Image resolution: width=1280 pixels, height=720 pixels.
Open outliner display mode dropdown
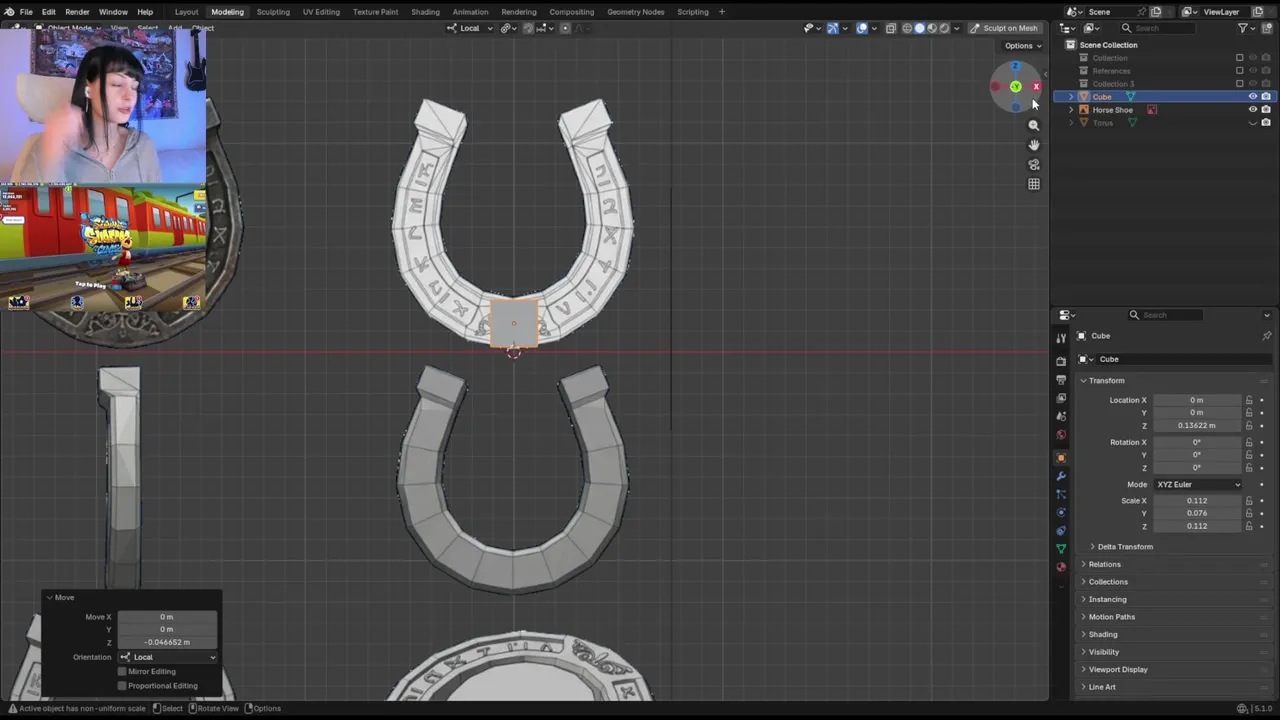point(1069,28)
